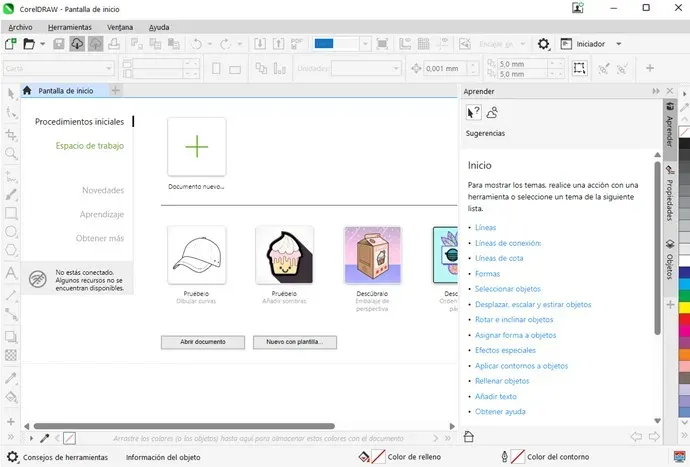This screenshot has width=690, height=467.
Task: Select the Pick tool in toolbox
Action: pos(11,93)
